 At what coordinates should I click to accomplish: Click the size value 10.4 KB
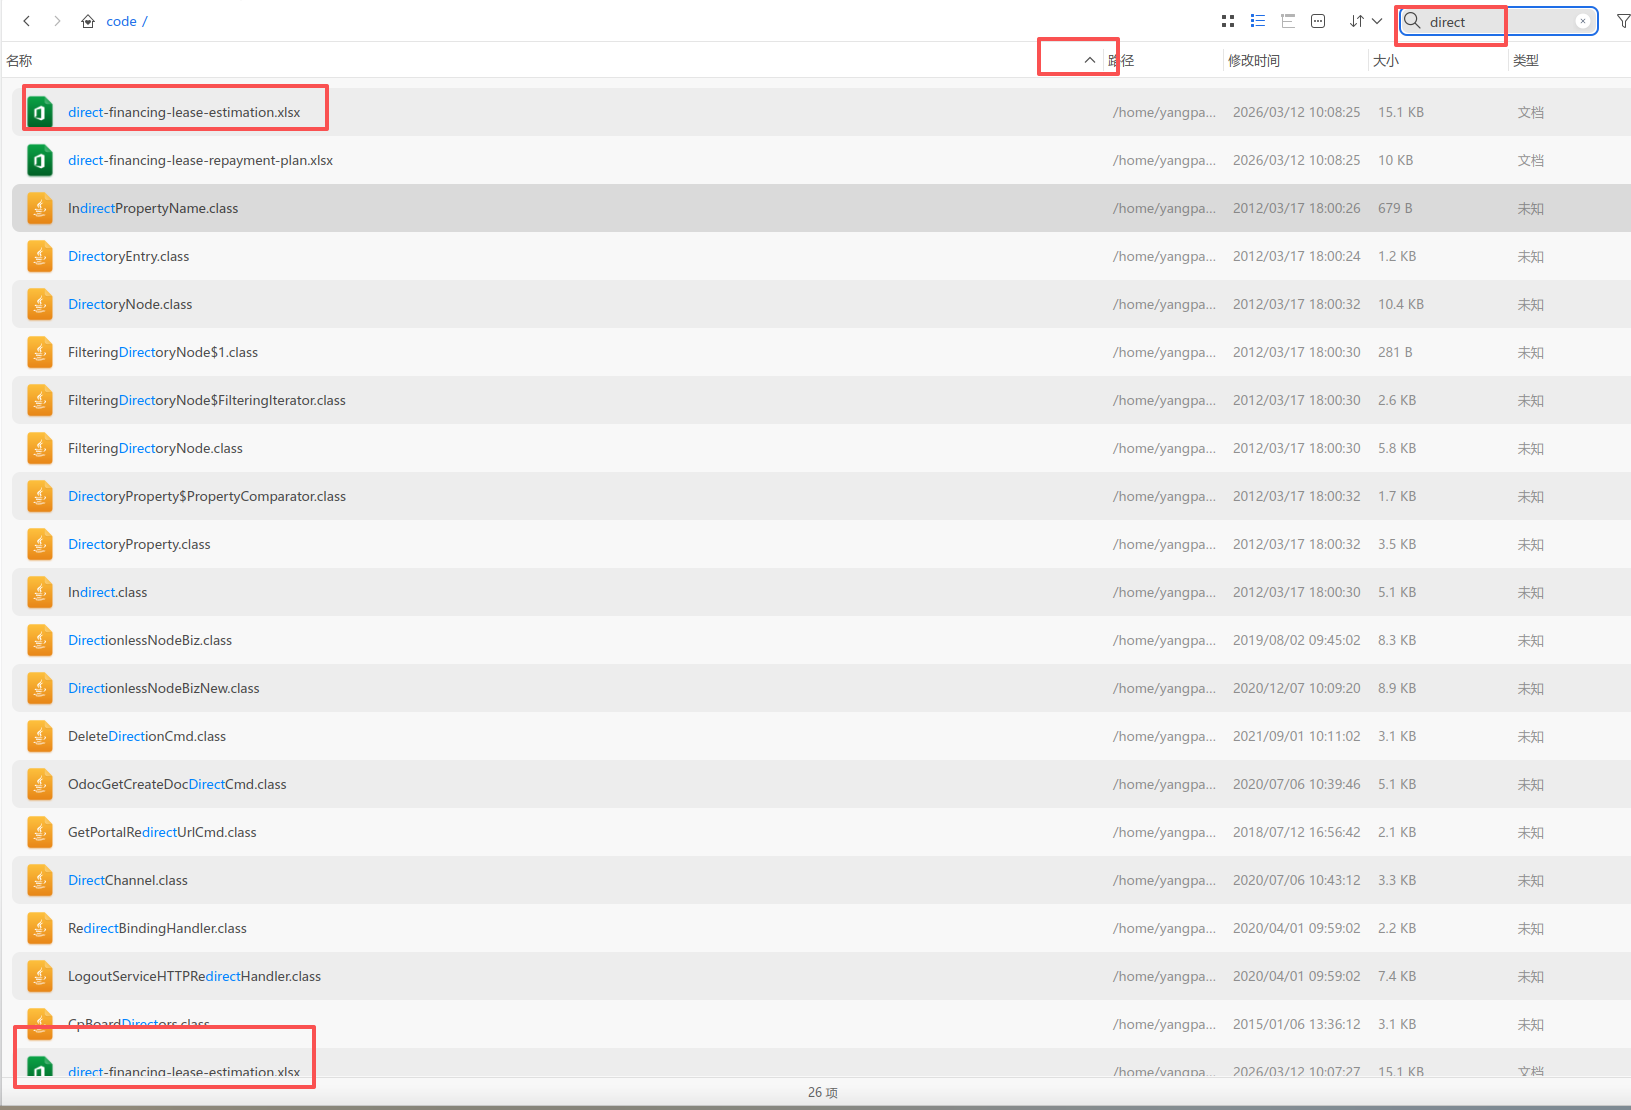[x=1401, y=304]
